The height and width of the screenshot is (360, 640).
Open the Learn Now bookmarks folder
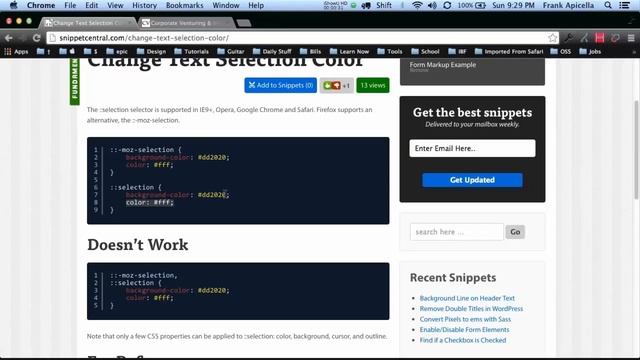[x=349, y=51]
